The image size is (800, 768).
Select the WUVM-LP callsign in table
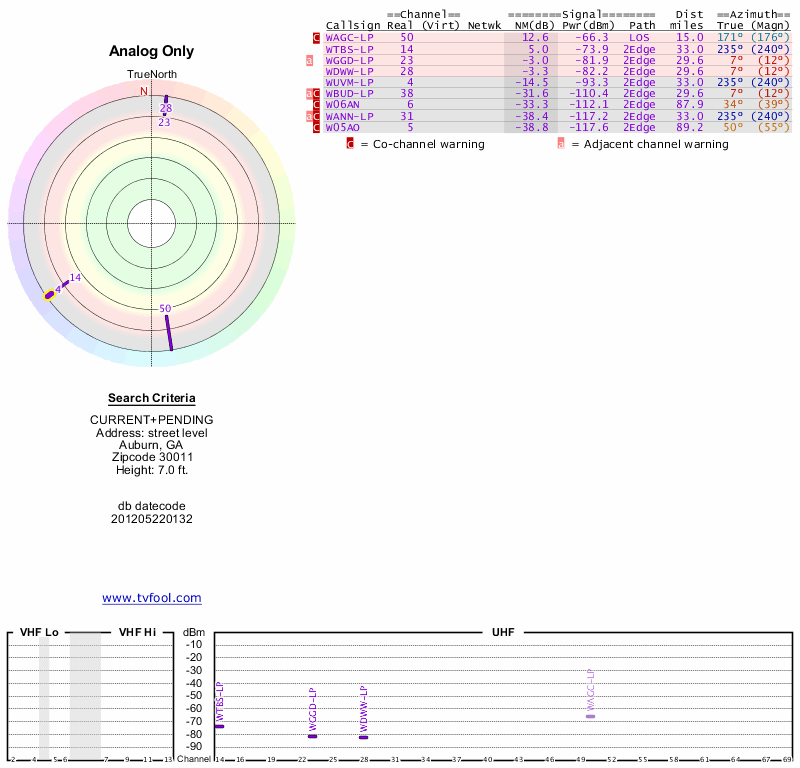(x=349, y=82)
